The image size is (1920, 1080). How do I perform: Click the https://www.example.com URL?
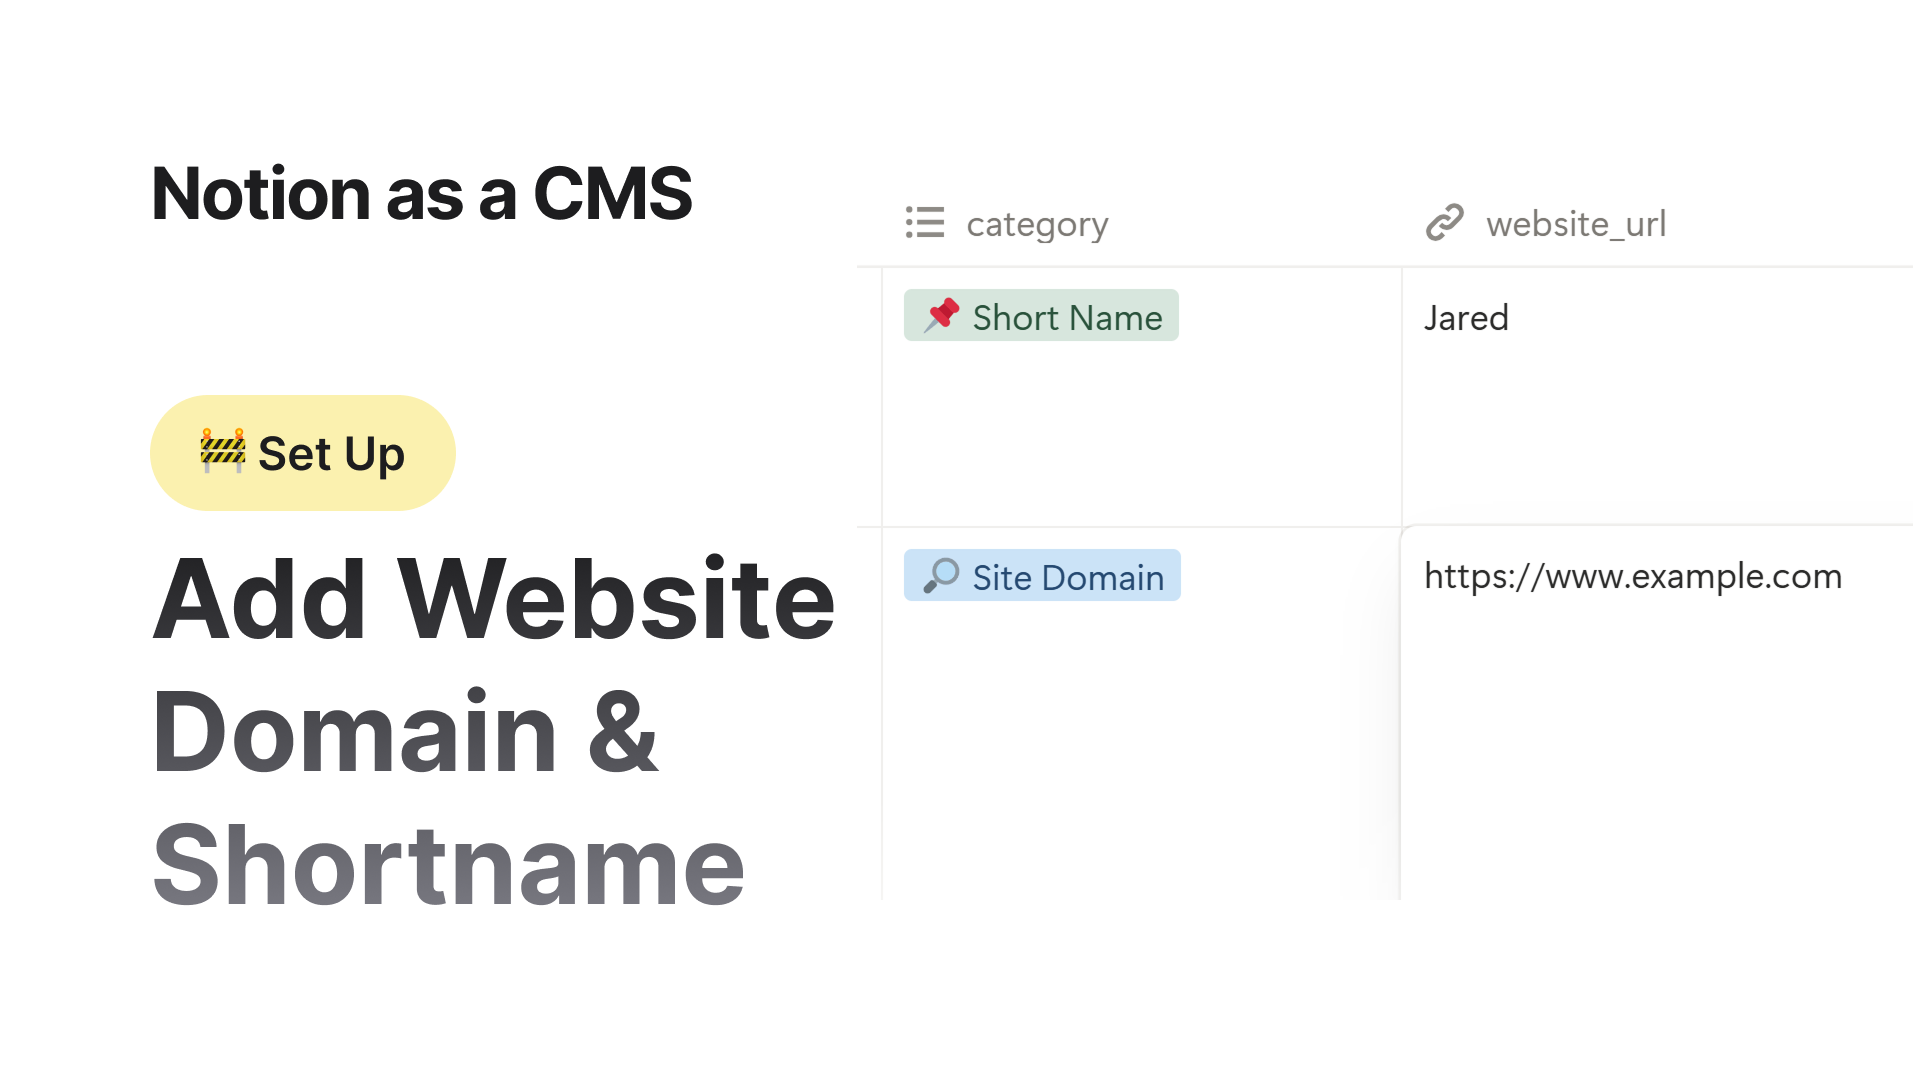point(1632,576)
